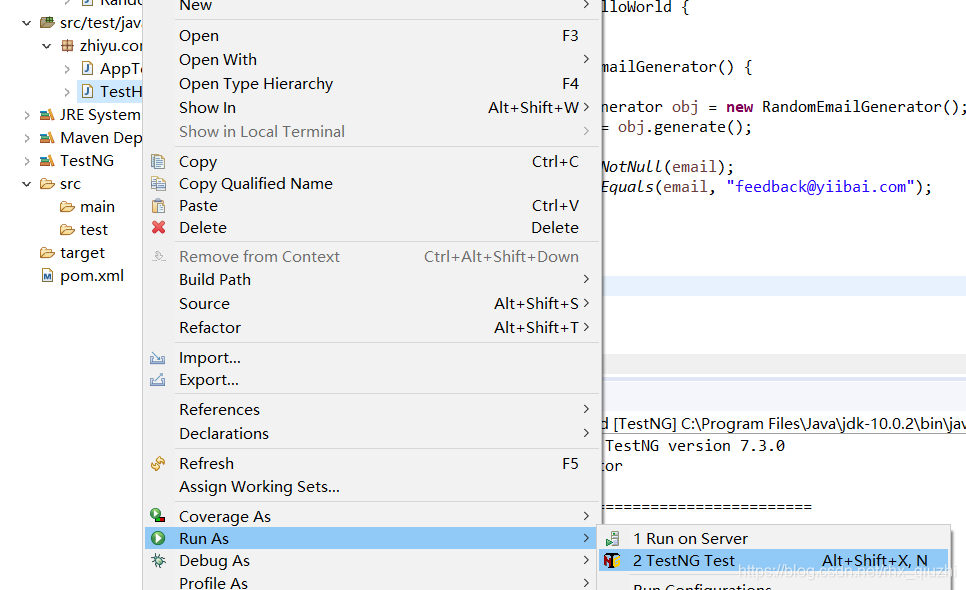Click the Run As green play icon
Screen dimensions: 966x590
tap(158, 539)
